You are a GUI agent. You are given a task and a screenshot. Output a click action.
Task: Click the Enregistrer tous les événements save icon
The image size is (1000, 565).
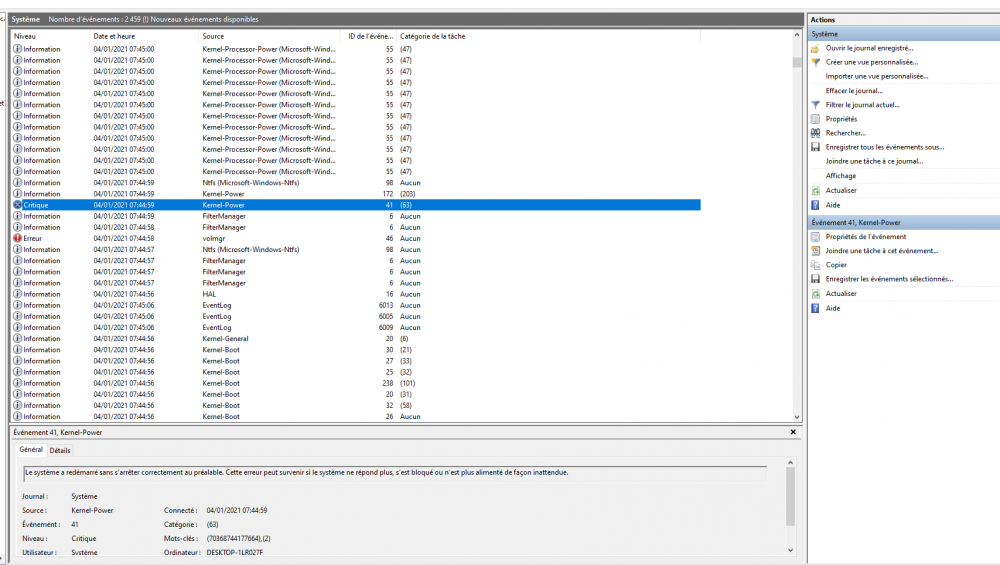[815, 147]
